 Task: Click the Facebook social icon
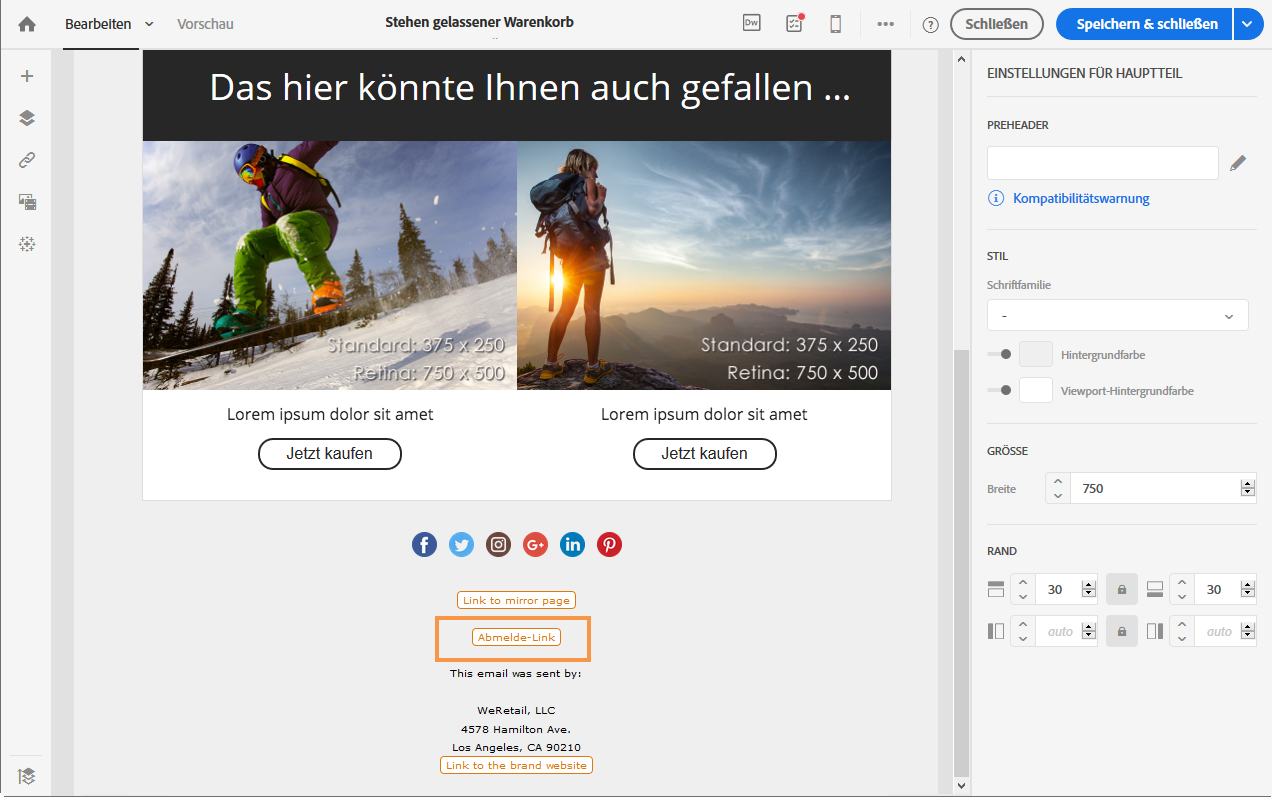click(x=424, y=544)
